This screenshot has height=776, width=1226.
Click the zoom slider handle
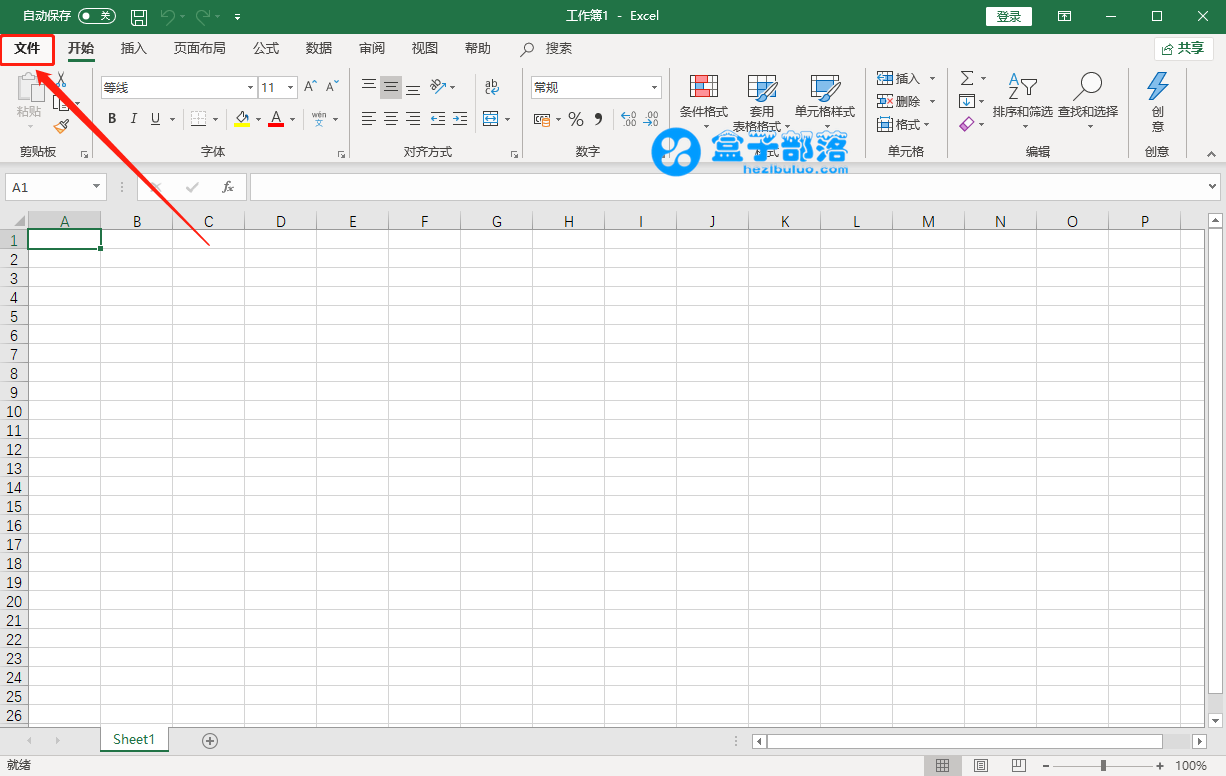coord(1103,766)
